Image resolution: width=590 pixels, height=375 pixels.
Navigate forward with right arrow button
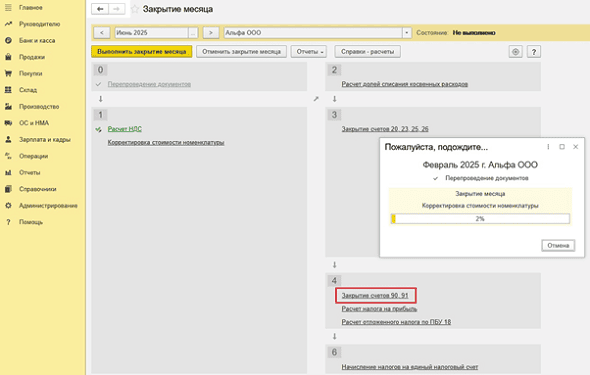pos(117,9)
